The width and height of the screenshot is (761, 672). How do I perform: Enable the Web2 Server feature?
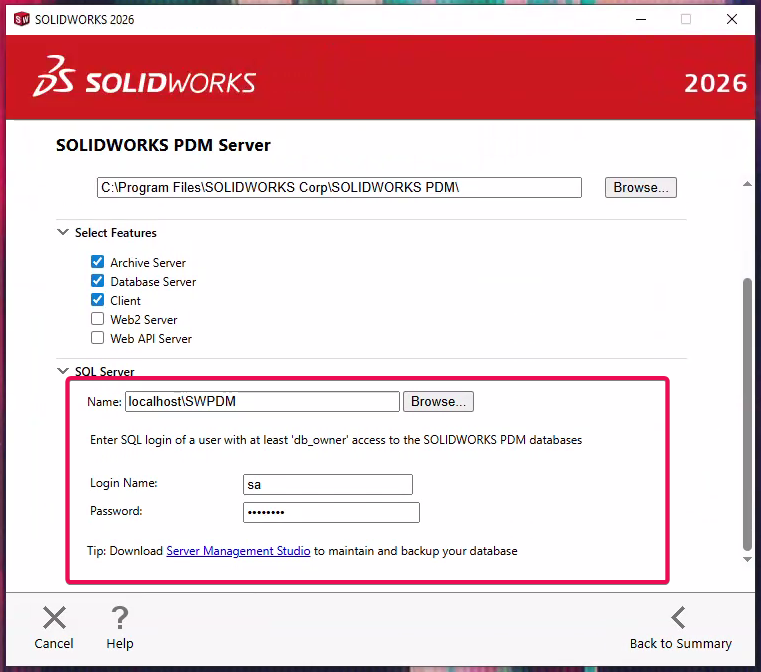(x=98, y=319)
